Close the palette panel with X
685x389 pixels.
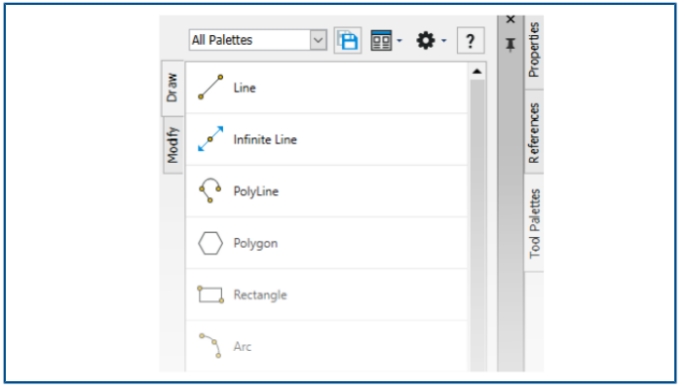coord(510,20)
